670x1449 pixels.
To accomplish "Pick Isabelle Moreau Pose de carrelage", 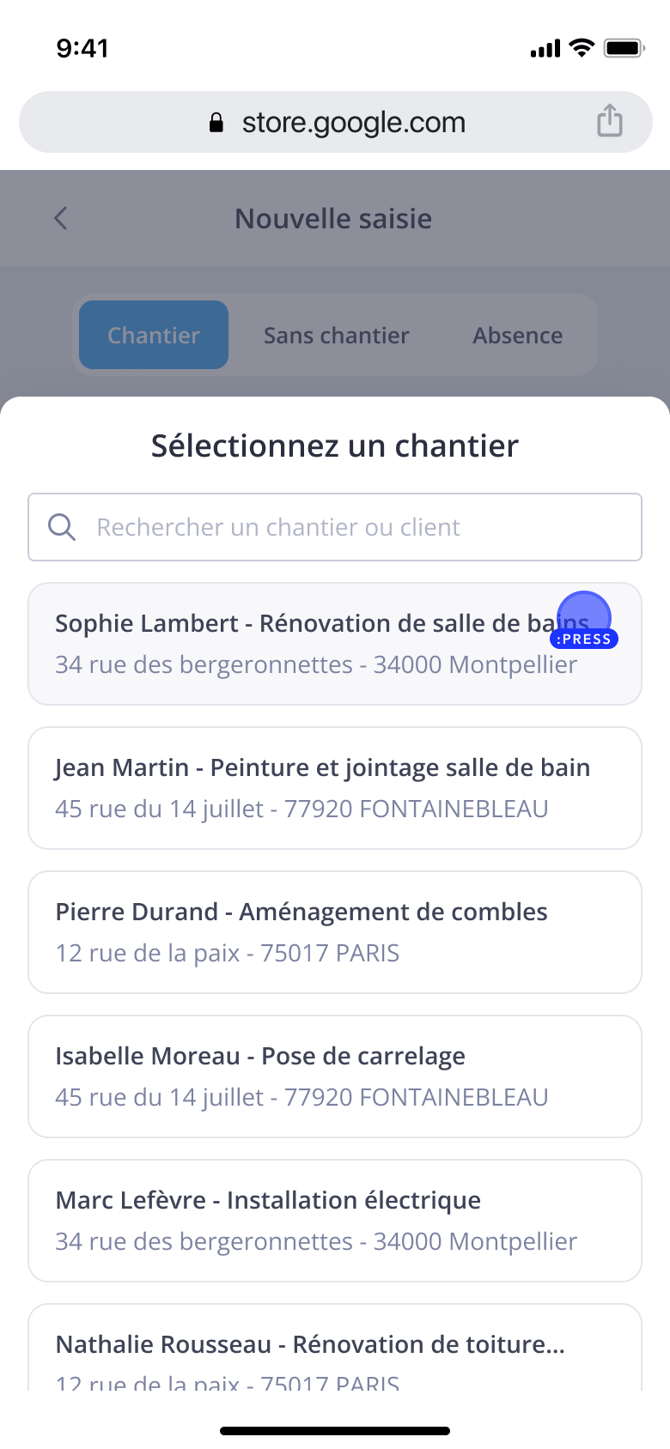I will [335, 1076].
